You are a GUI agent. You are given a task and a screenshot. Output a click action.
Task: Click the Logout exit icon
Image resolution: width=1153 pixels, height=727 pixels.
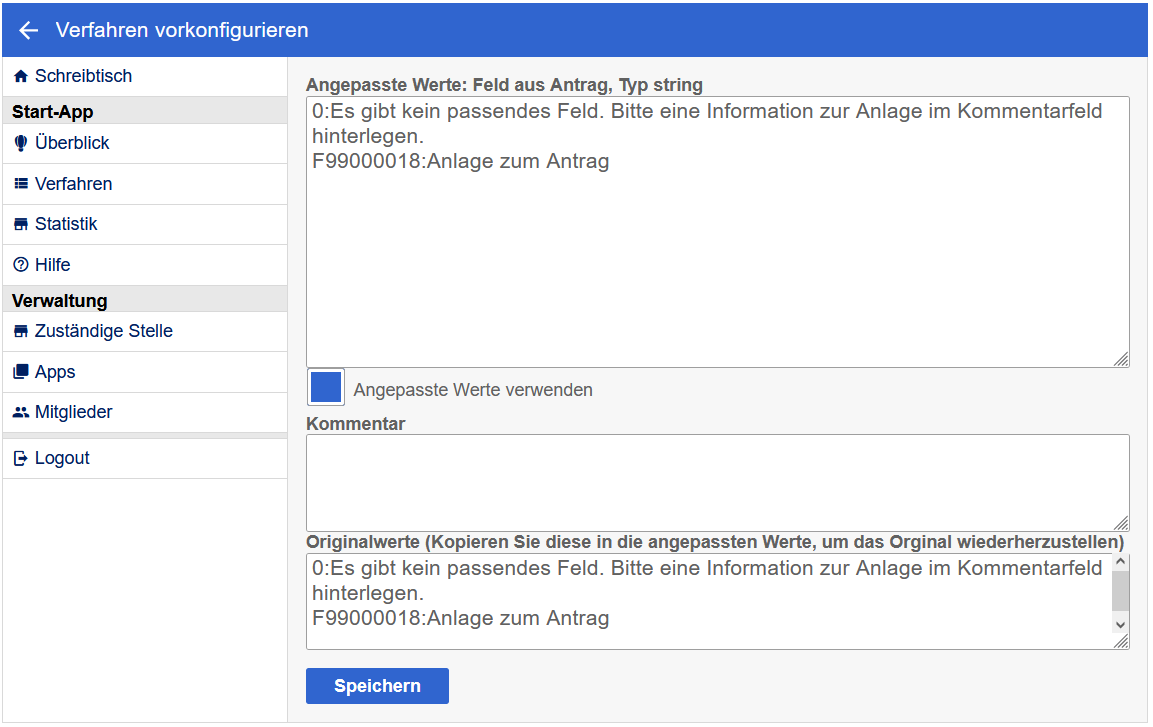coord(21,459)
